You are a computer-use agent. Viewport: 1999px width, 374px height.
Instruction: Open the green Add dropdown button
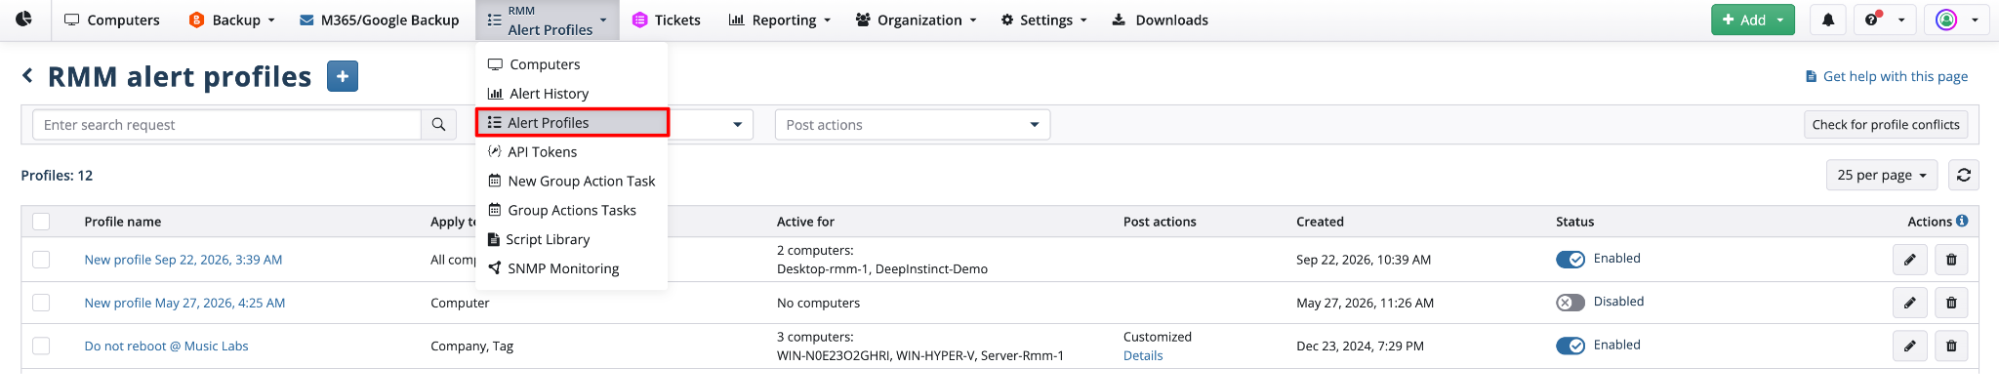[x=1752, y=20]
